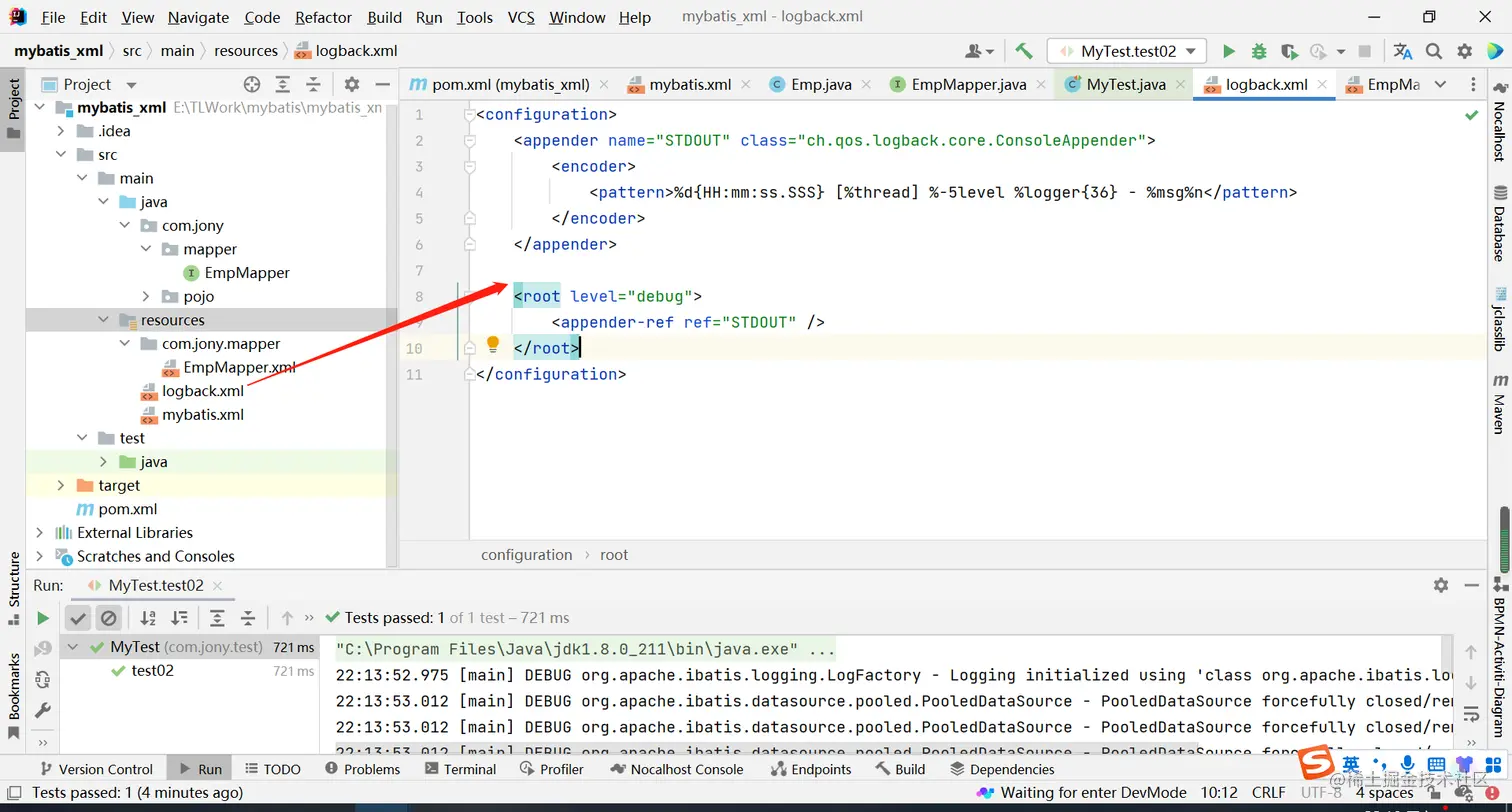Toggle the Structure tool window
Viewport: 1512px width, 812px height.
point(14,587)
